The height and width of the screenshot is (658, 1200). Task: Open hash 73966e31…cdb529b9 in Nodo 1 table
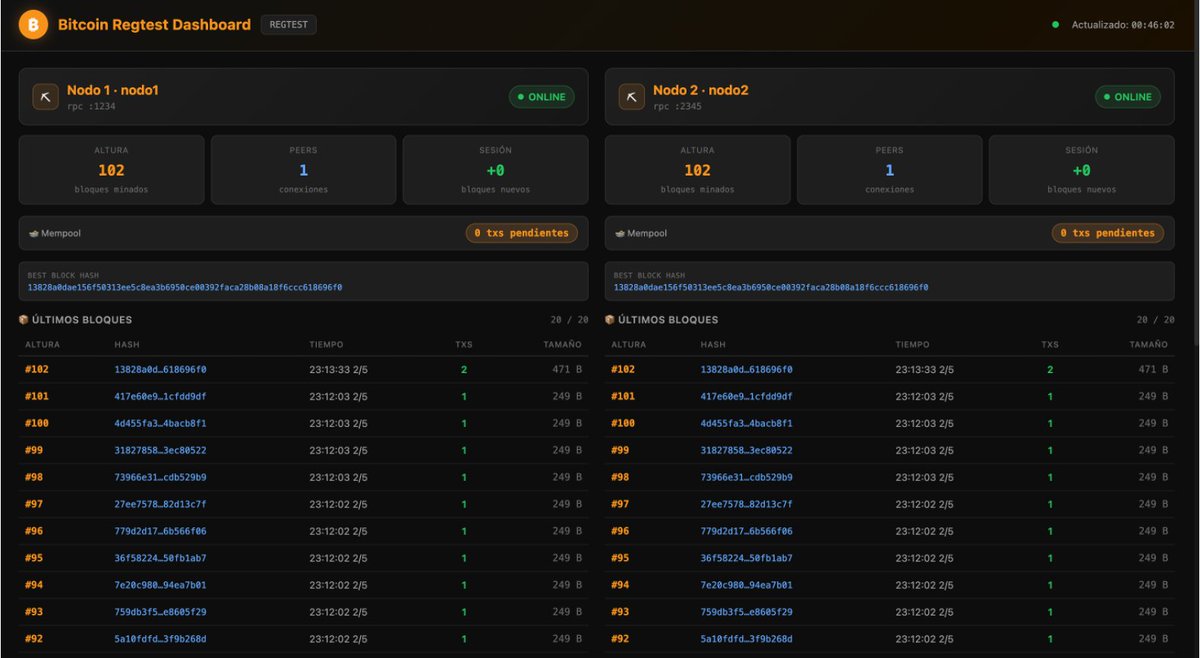click(x=160, y=477)
